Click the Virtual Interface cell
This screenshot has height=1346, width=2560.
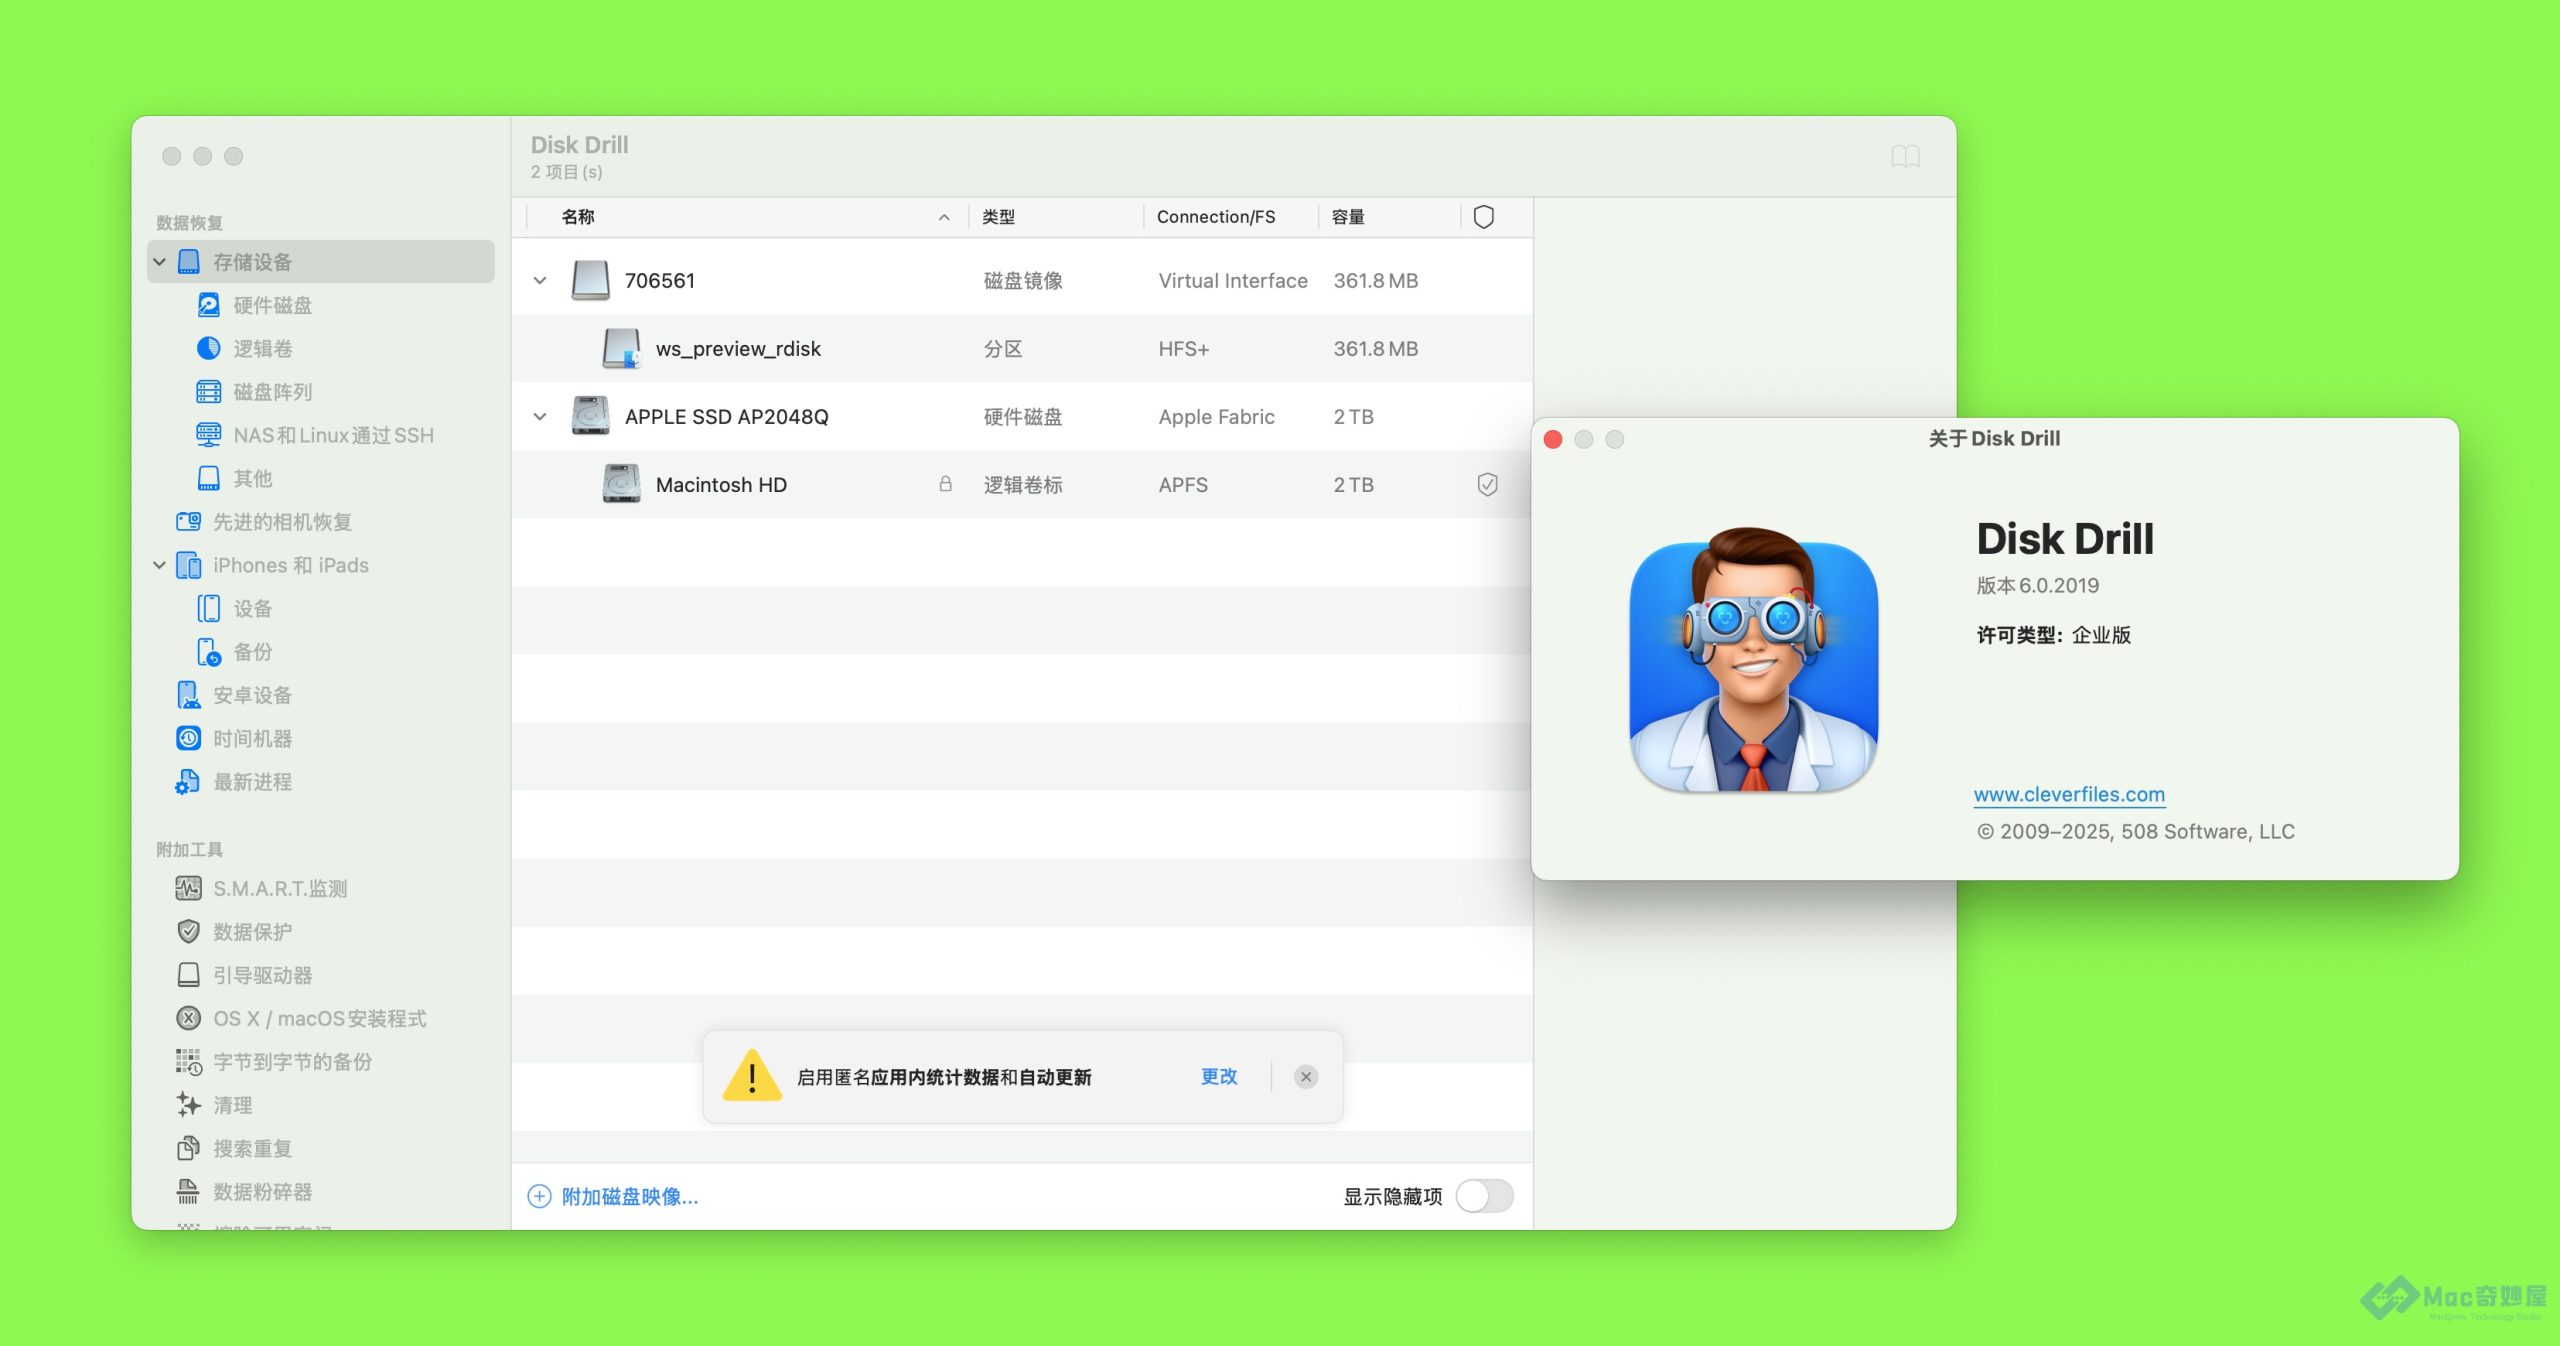coord(1233,281)
